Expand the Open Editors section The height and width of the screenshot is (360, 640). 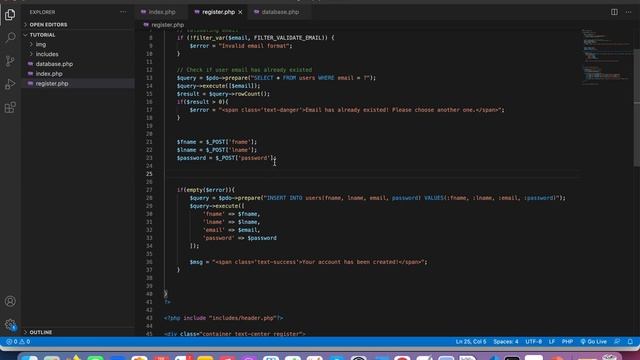78,24
